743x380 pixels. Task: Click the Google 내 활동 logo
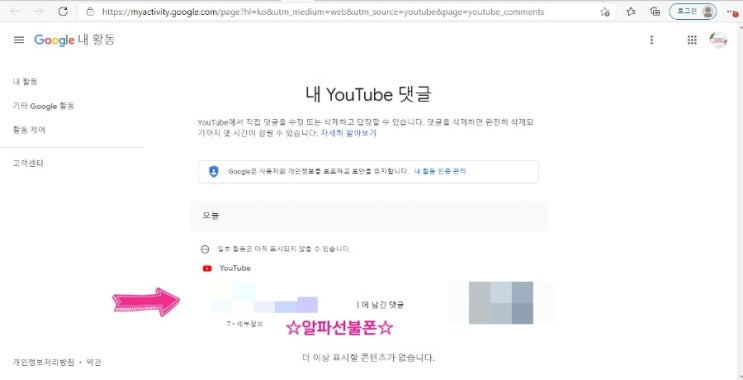(x=74, y=40)
